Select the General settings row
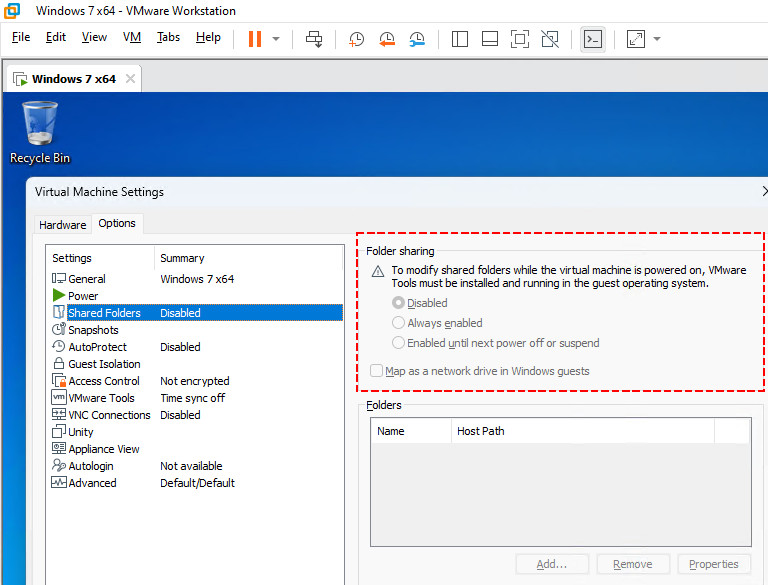The width and height of the screenshot is (768, 585). 196,279
